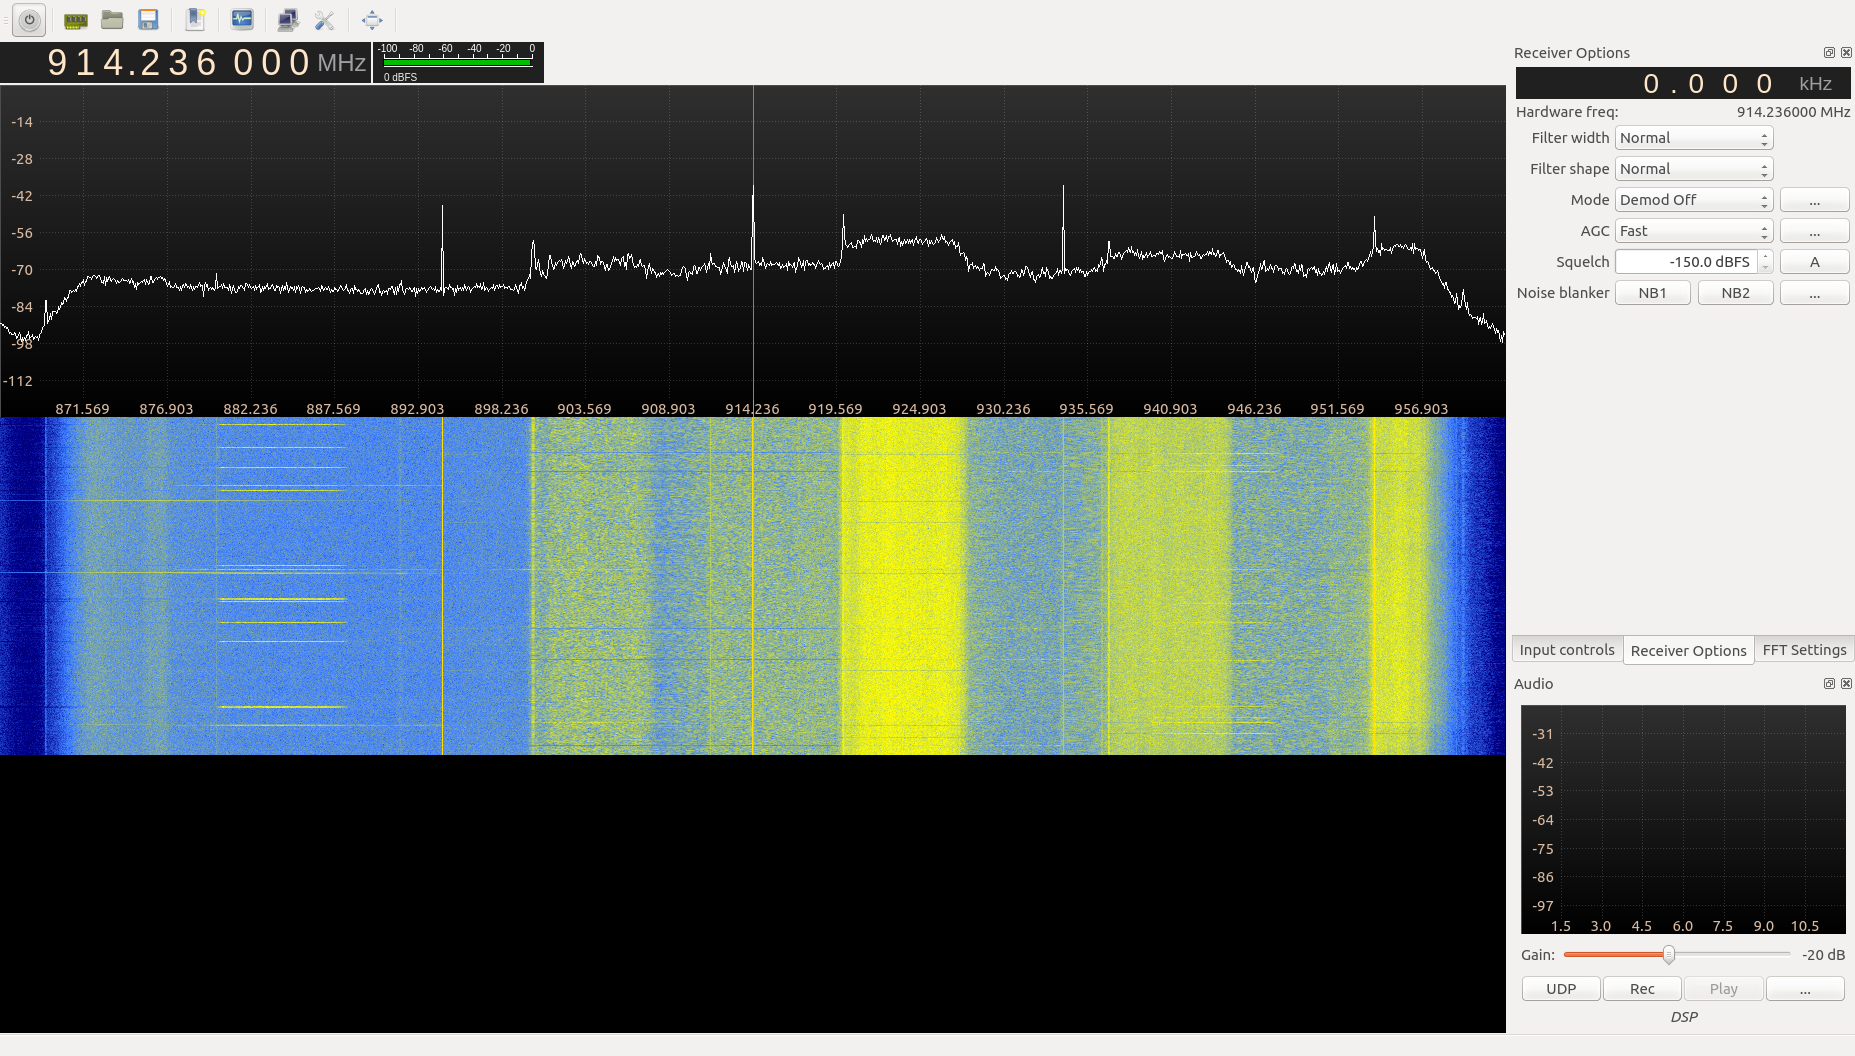Image resolution: width=1855 pixels, height=1056 pixels.
Task: Enable the NB2 noise blanker
Action: [1735, 293]
